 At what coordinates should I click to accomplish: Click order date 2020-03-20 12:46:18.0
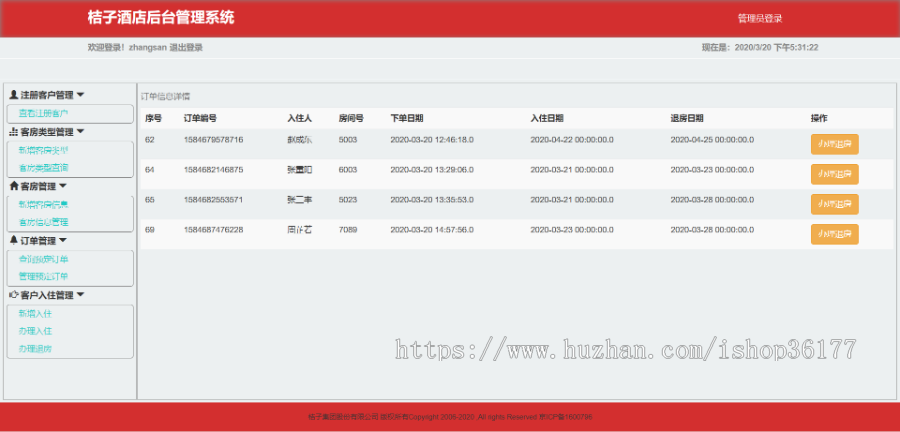click(x=432, y=139)
